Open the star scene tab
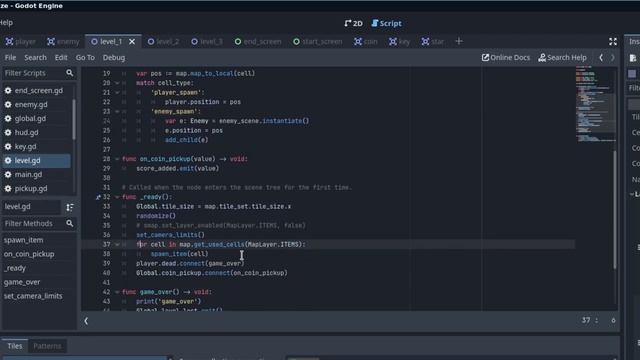 (x=433, y=42)
